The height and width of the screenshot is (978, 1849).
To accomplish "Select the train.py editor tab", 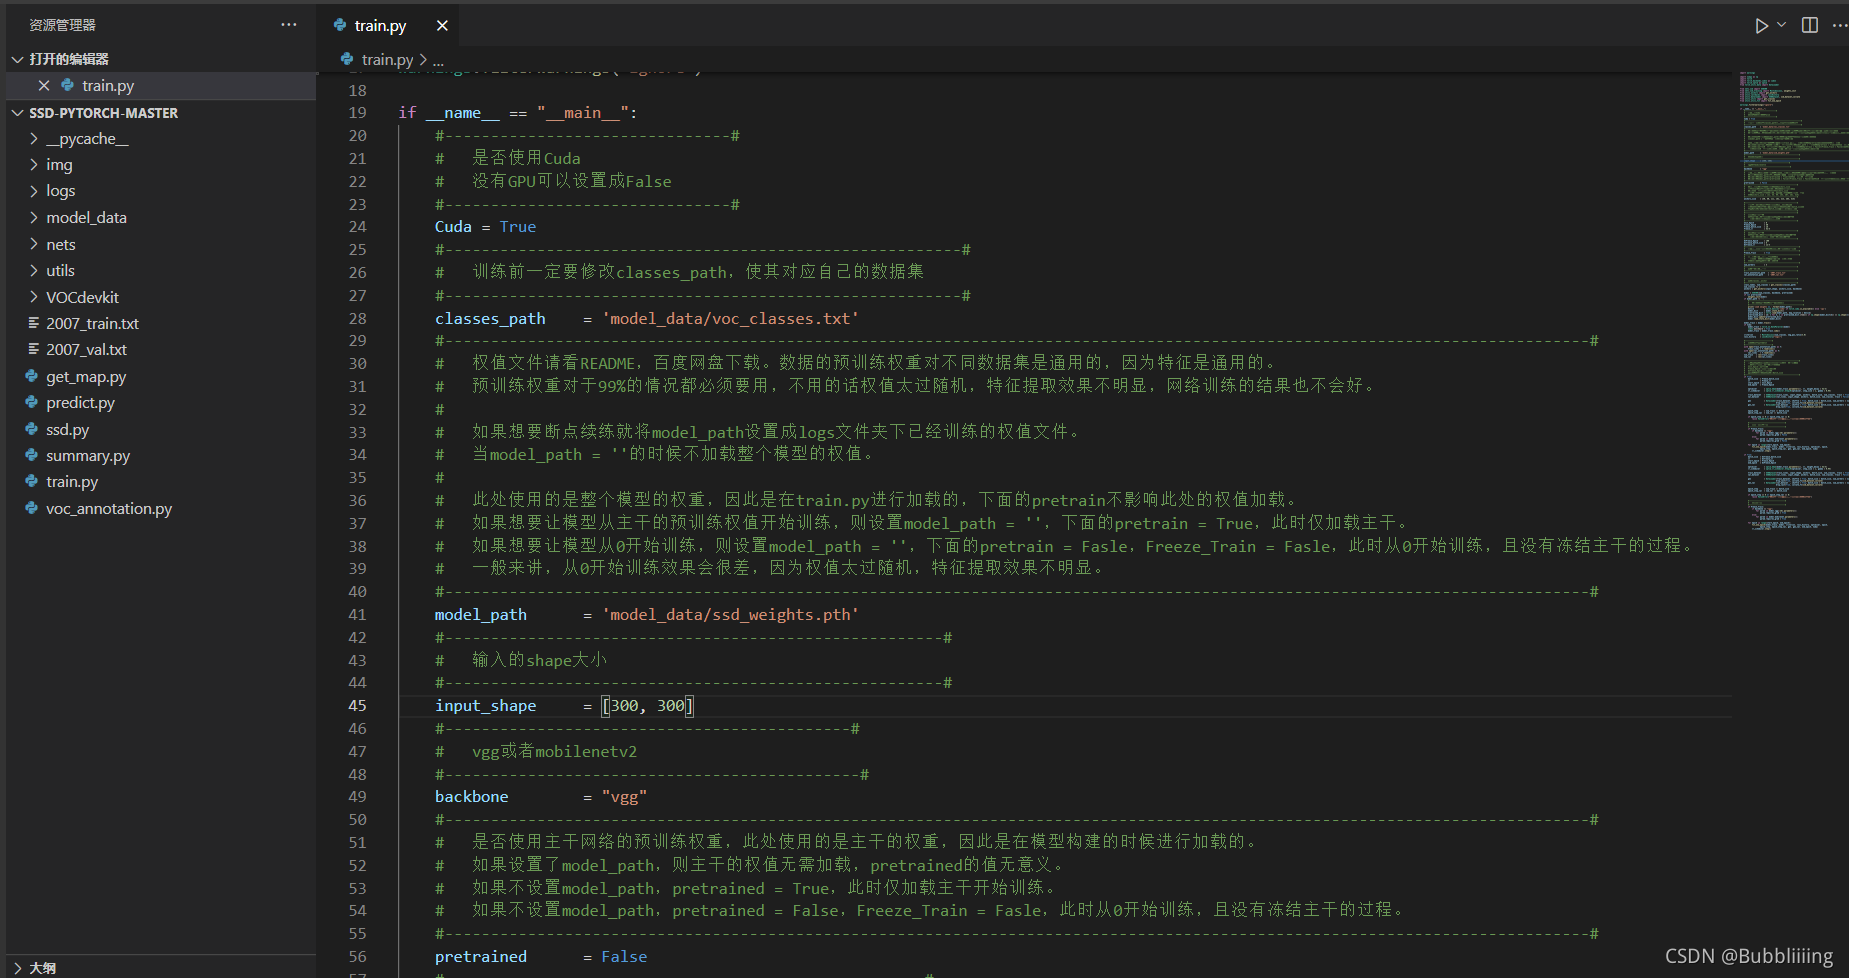I will point(388,26).
